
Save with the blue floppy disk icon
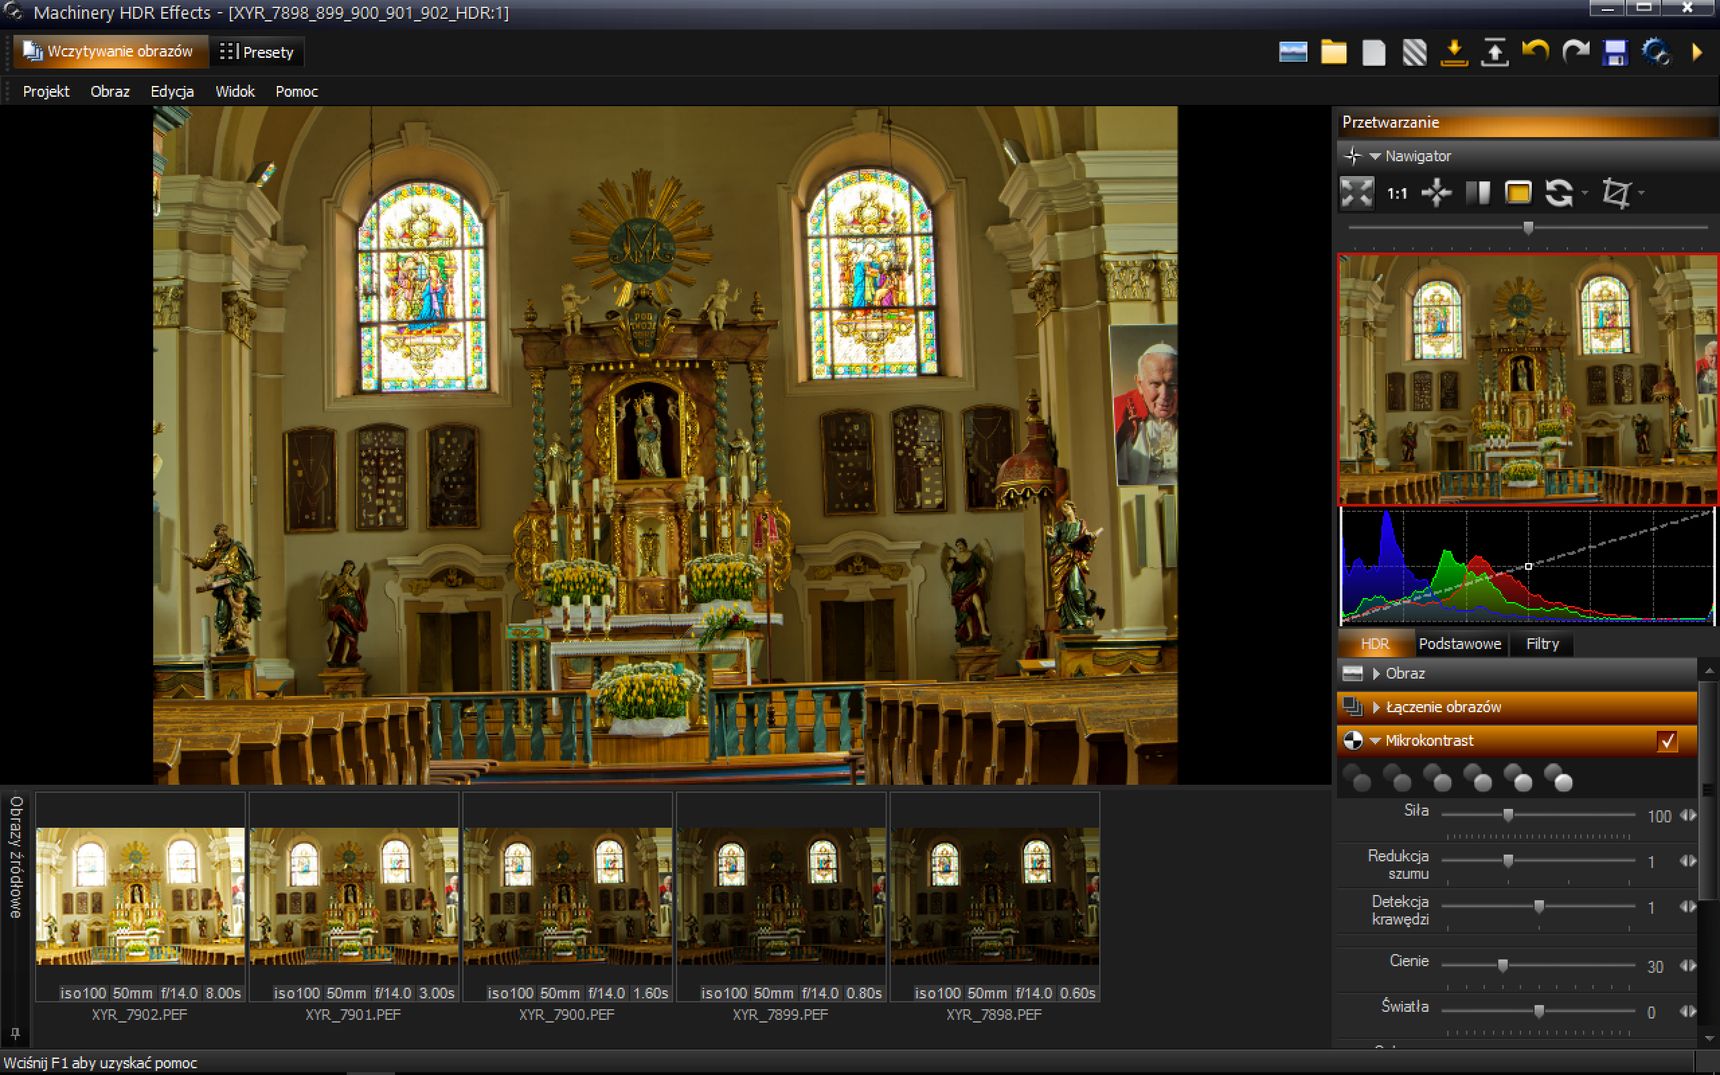tap(1615, 52)
